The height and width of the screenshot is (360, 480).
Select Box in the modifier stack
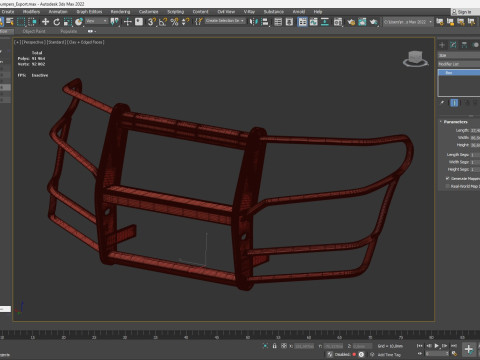click(459, 73)
